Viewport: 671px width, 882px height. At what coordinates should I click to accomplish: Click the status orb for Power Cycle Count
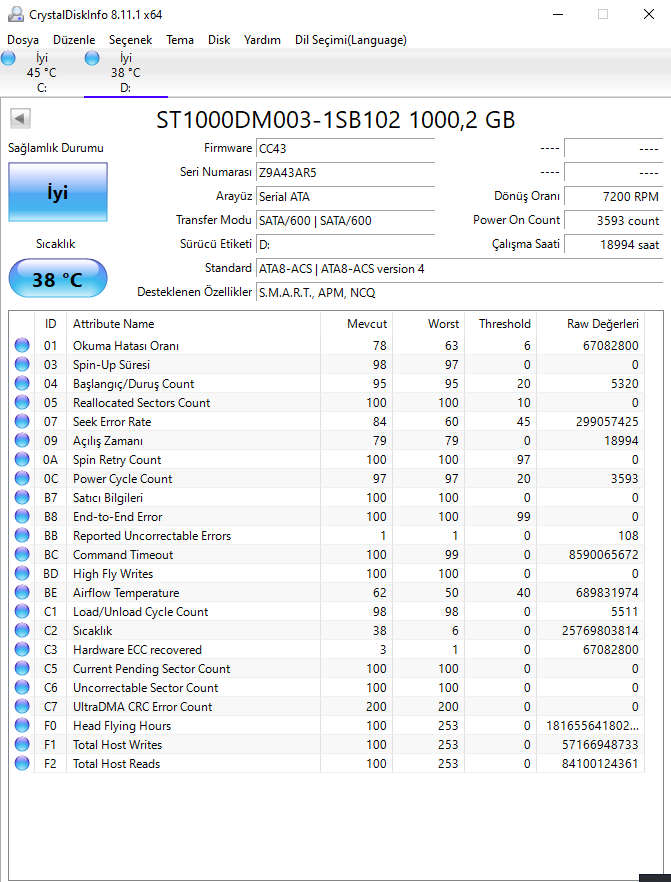click(22, 479)
